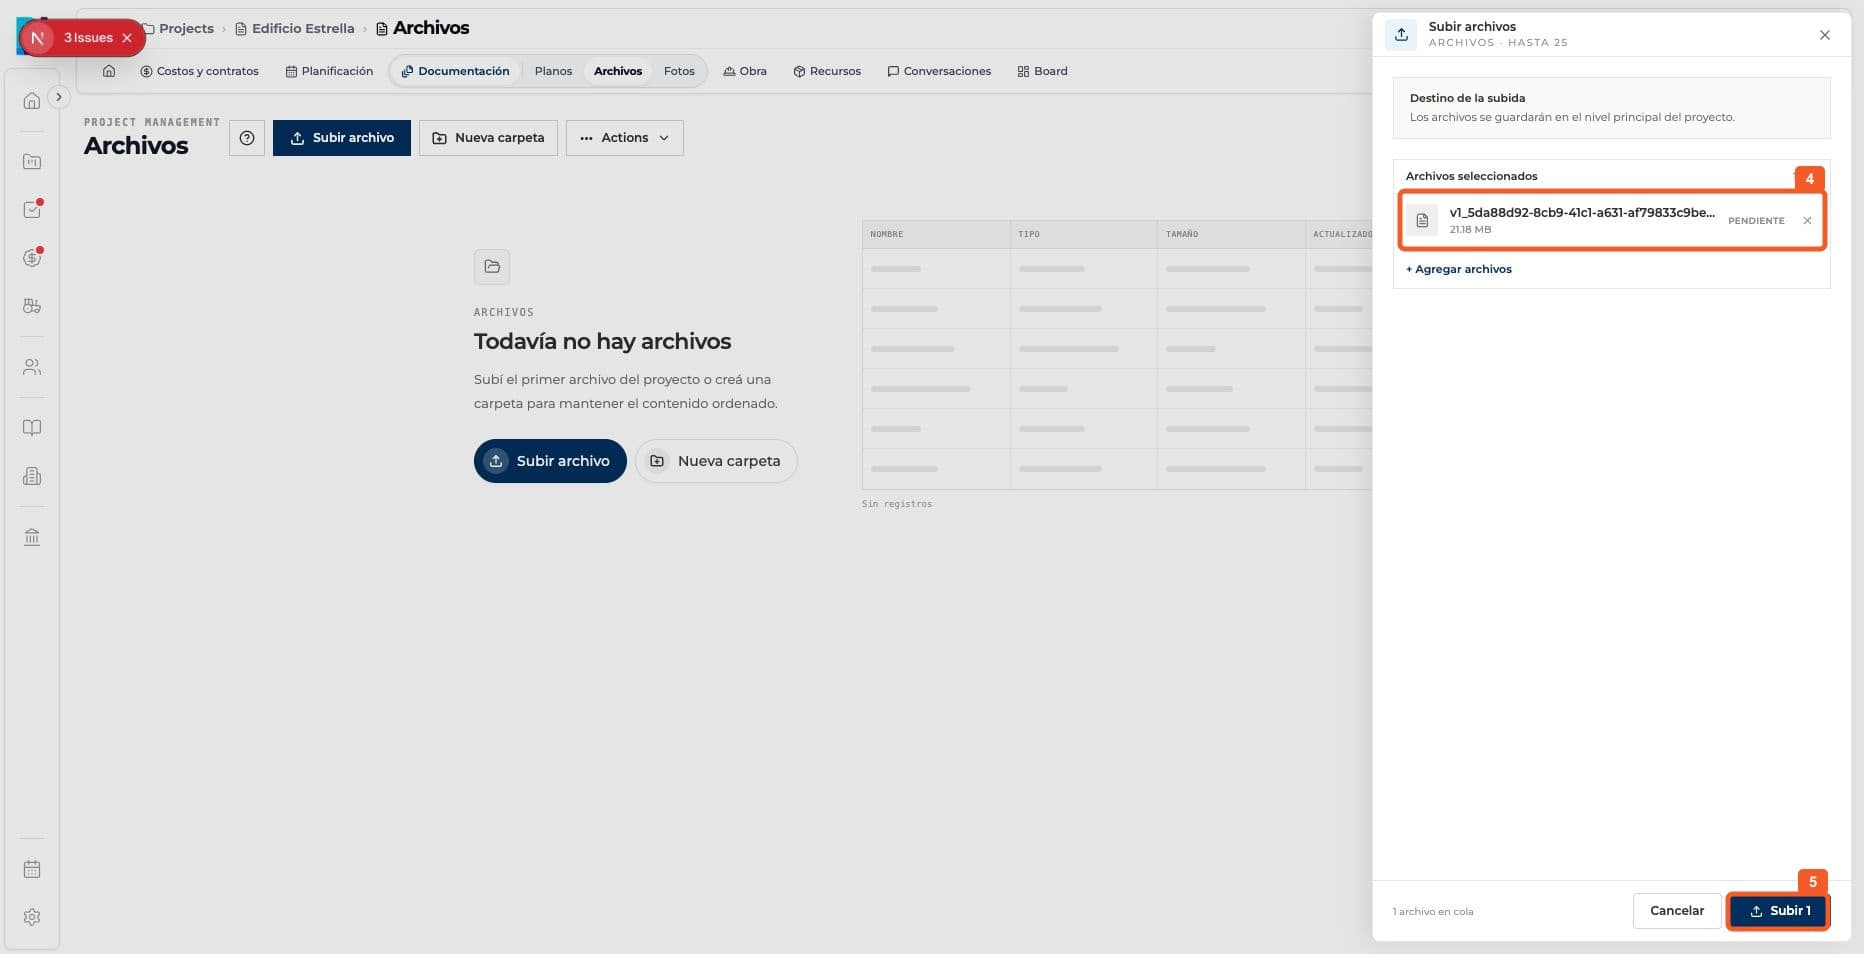The width and height of the screenshot is (1864, 954).
Task: Open Costos y contratos tab
Action: tap(200, 71)
